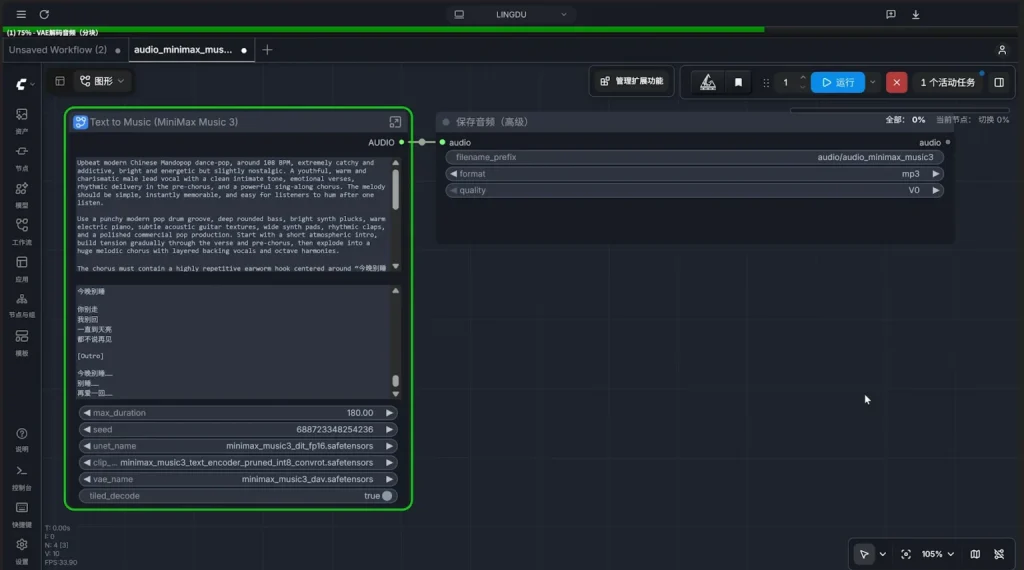Open the Apps (应用) sidebar panel
The width and height of the screenshot is (1024, 570).
tap(22, 268)
